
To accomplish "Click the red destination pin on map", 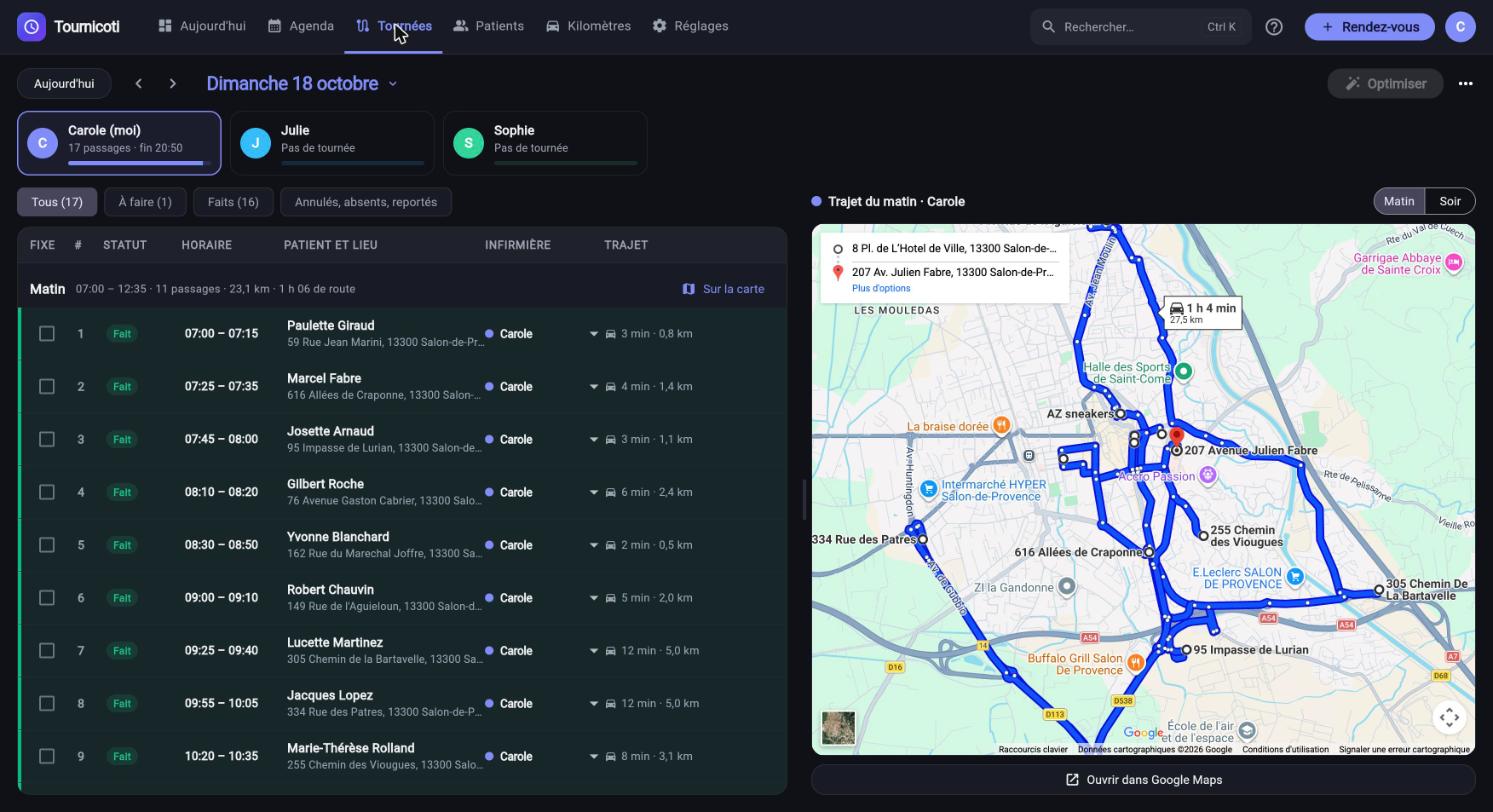I will (x=1177, y=436).
